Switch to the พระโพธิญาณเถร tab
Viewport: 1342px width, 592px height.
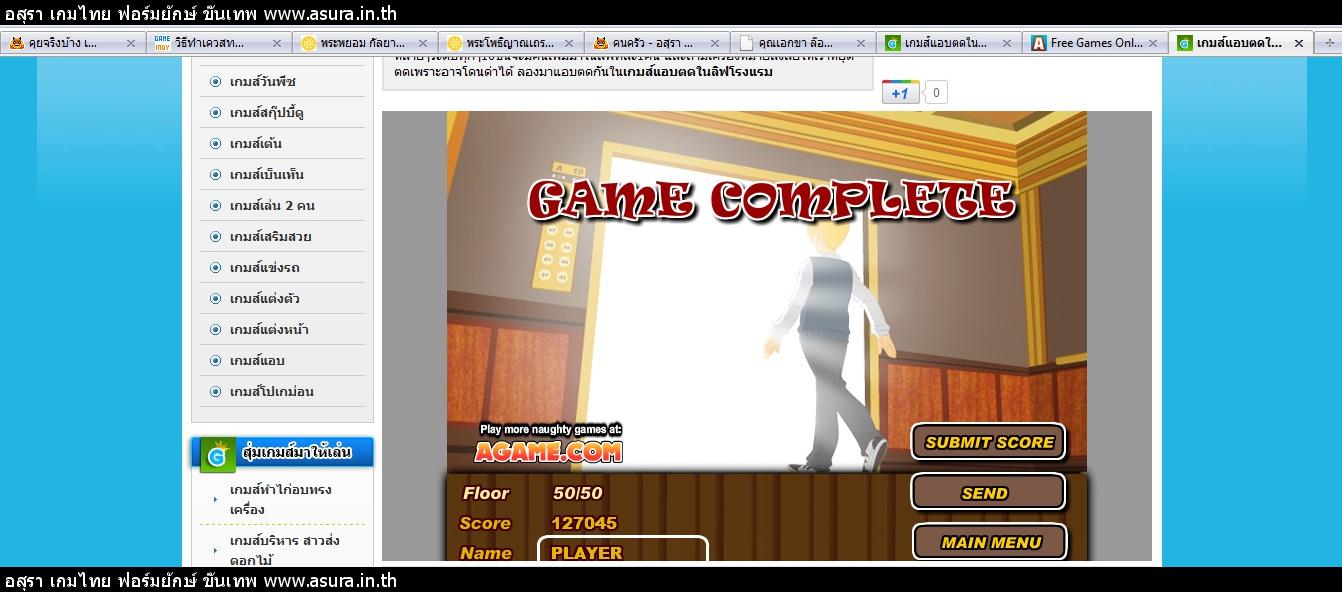click(510, 43)
